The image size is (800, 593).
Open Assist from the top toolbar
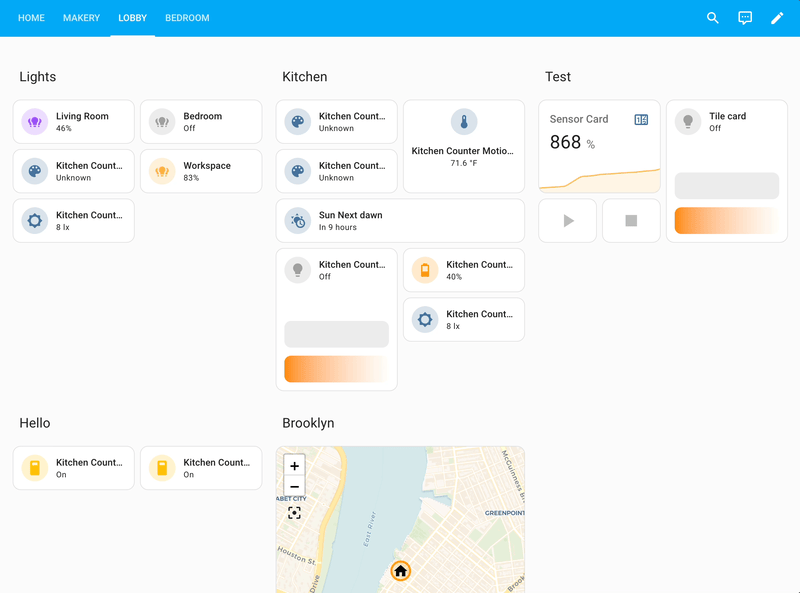coord(745,18)
